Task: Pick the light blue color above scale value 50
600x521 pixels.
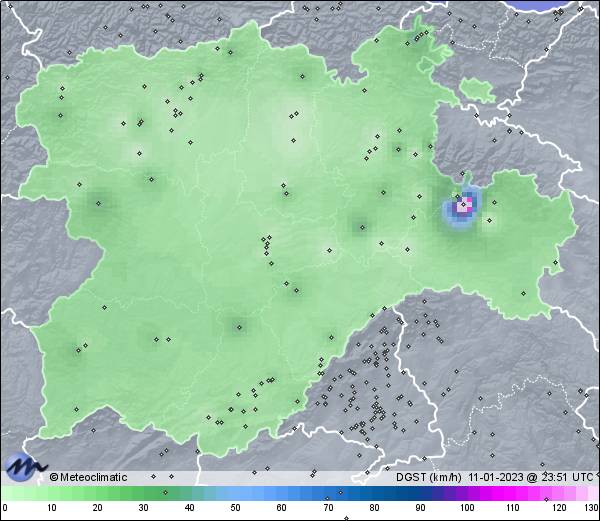Action: (235, 493)
